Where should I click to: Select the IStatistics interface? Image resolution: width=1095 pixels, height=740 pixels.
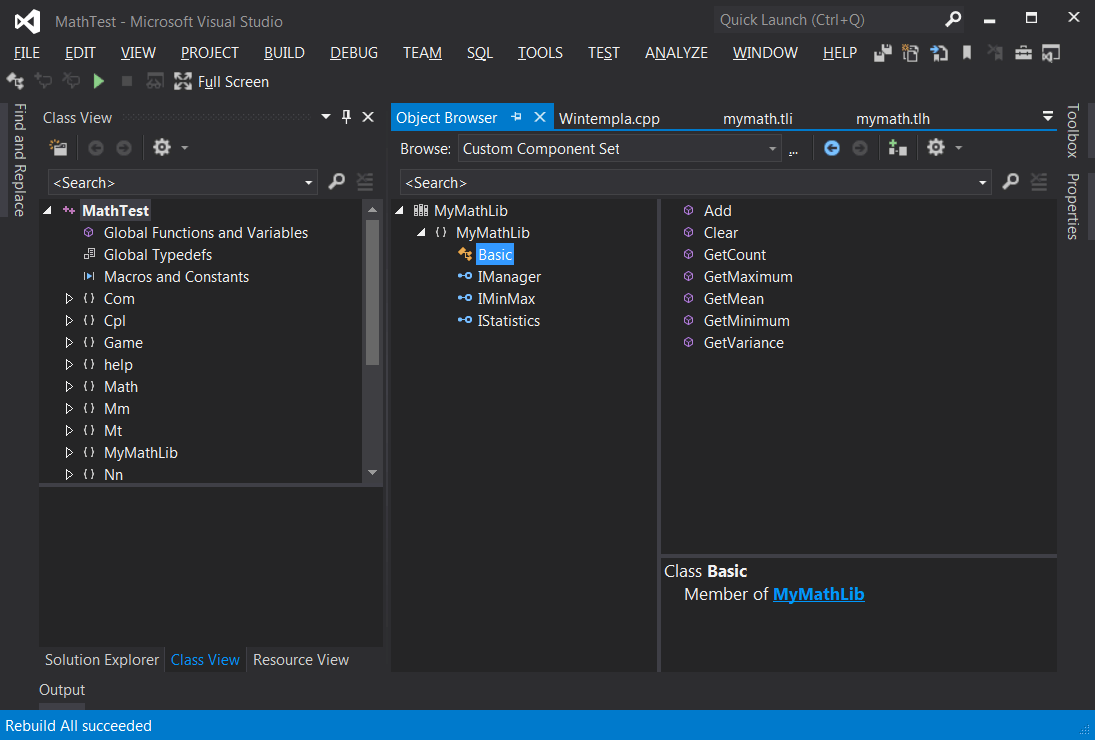pos(508,320)
